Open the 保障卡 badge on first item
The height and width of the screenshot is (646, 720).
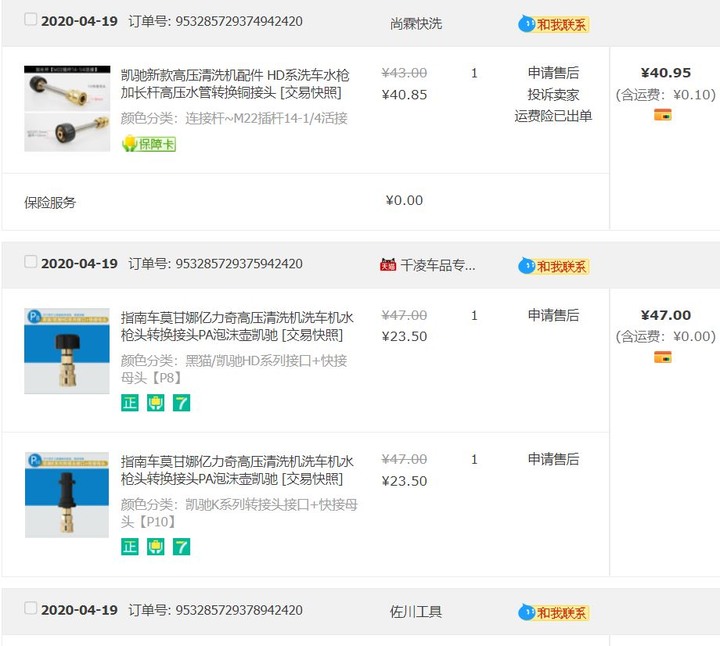coord(149,144)
